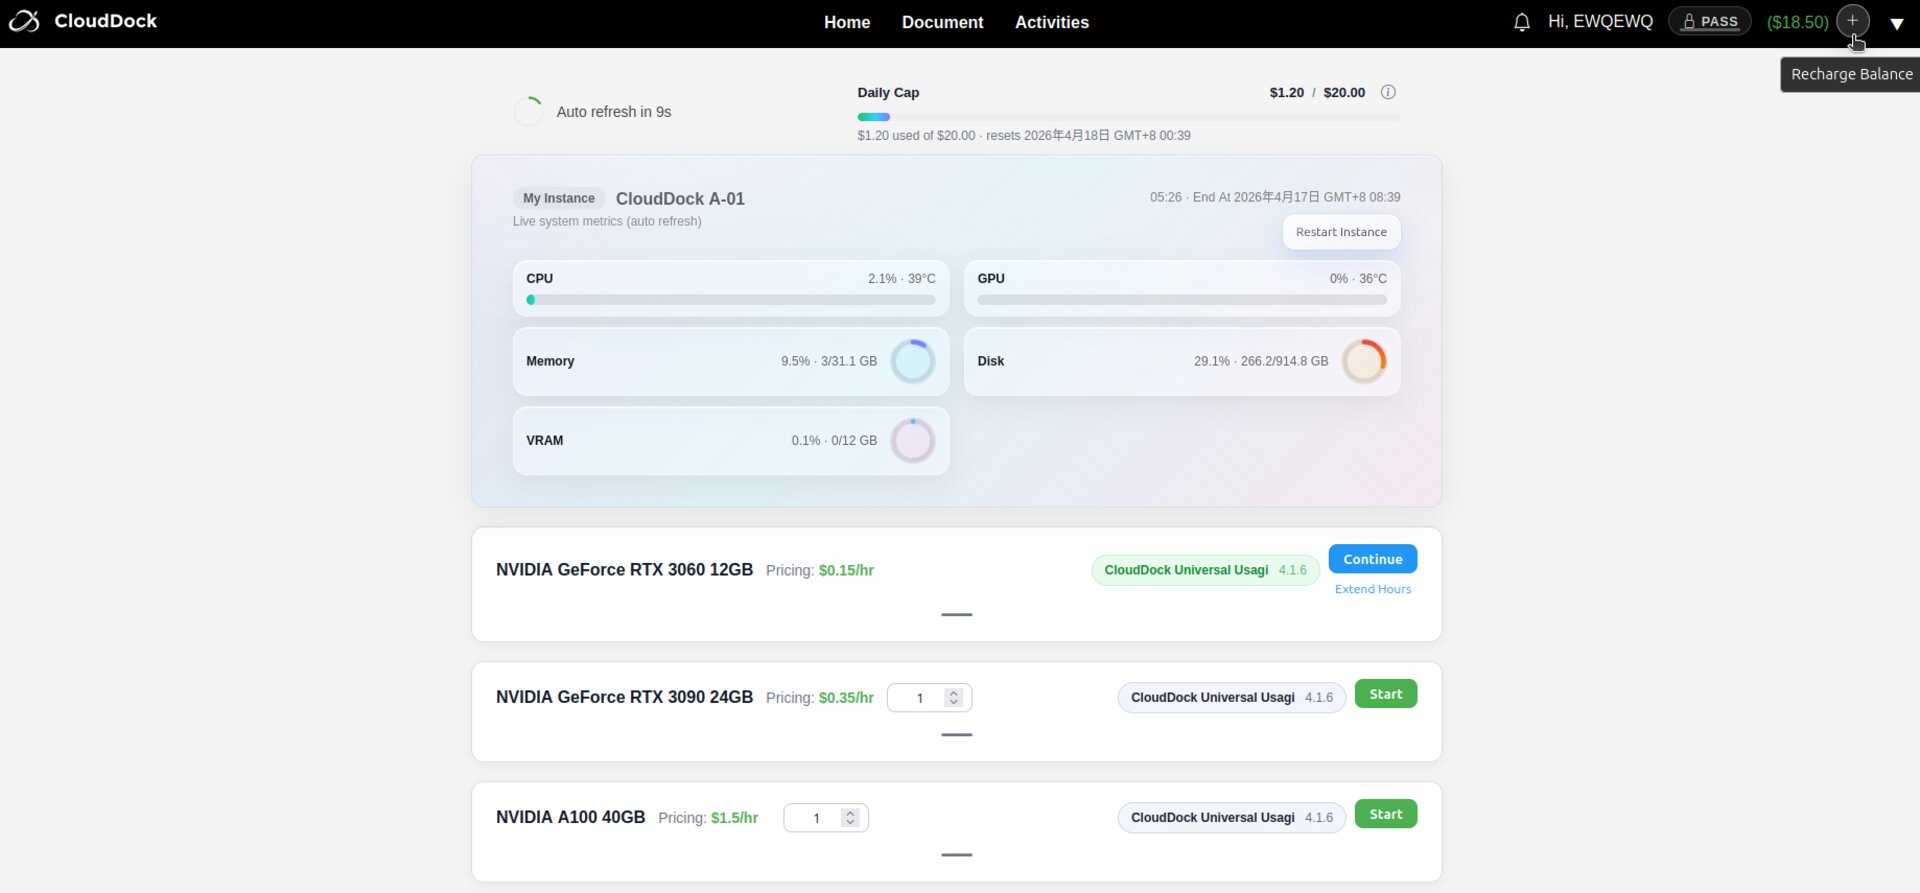Click the CloudDock logo icon
The width and height of the screenshot is (1920, 893).
pyautogui.click(x=24, y=21)
